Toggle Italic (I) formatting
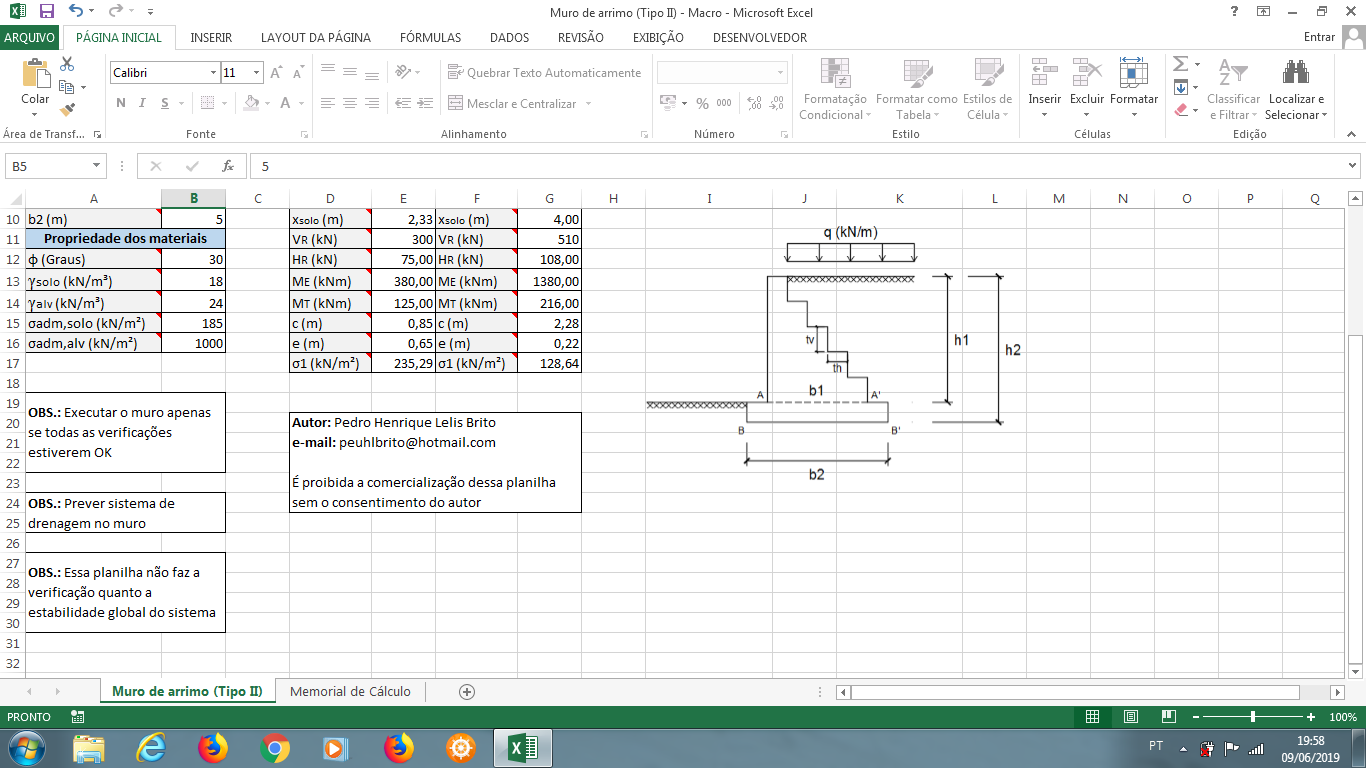The width and height of the screenshot is (1366, 768). click(x=143, y=103)
